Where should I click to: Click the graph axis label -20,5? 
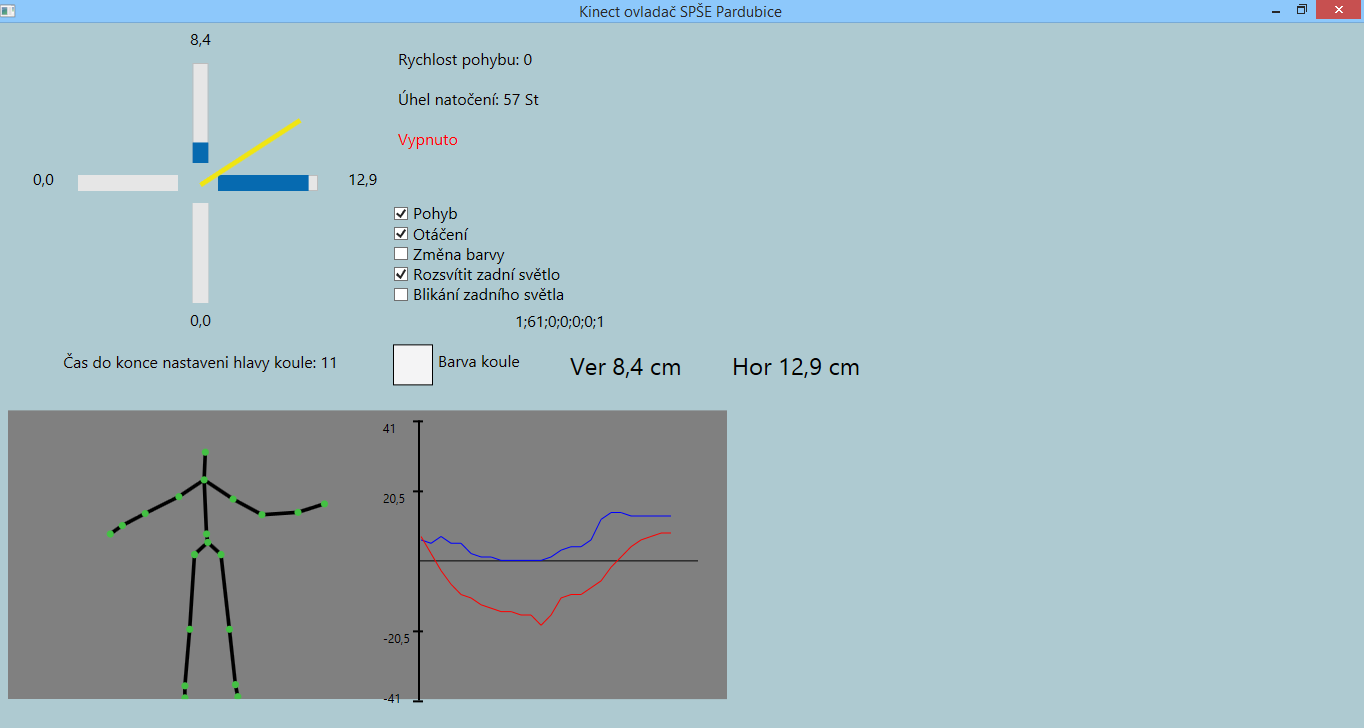coord(397,638)
